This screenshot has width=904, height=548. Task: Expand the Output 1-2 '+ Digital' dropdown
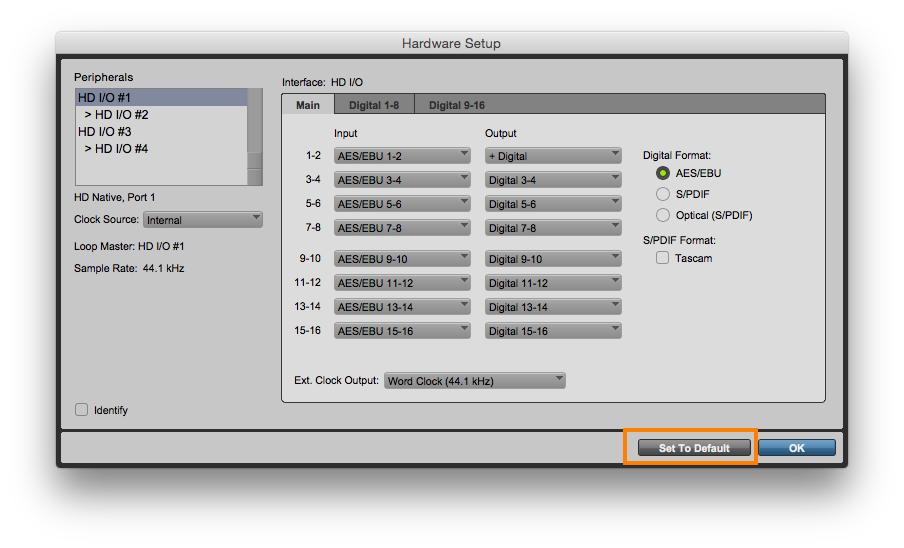[x=553, y=156]
